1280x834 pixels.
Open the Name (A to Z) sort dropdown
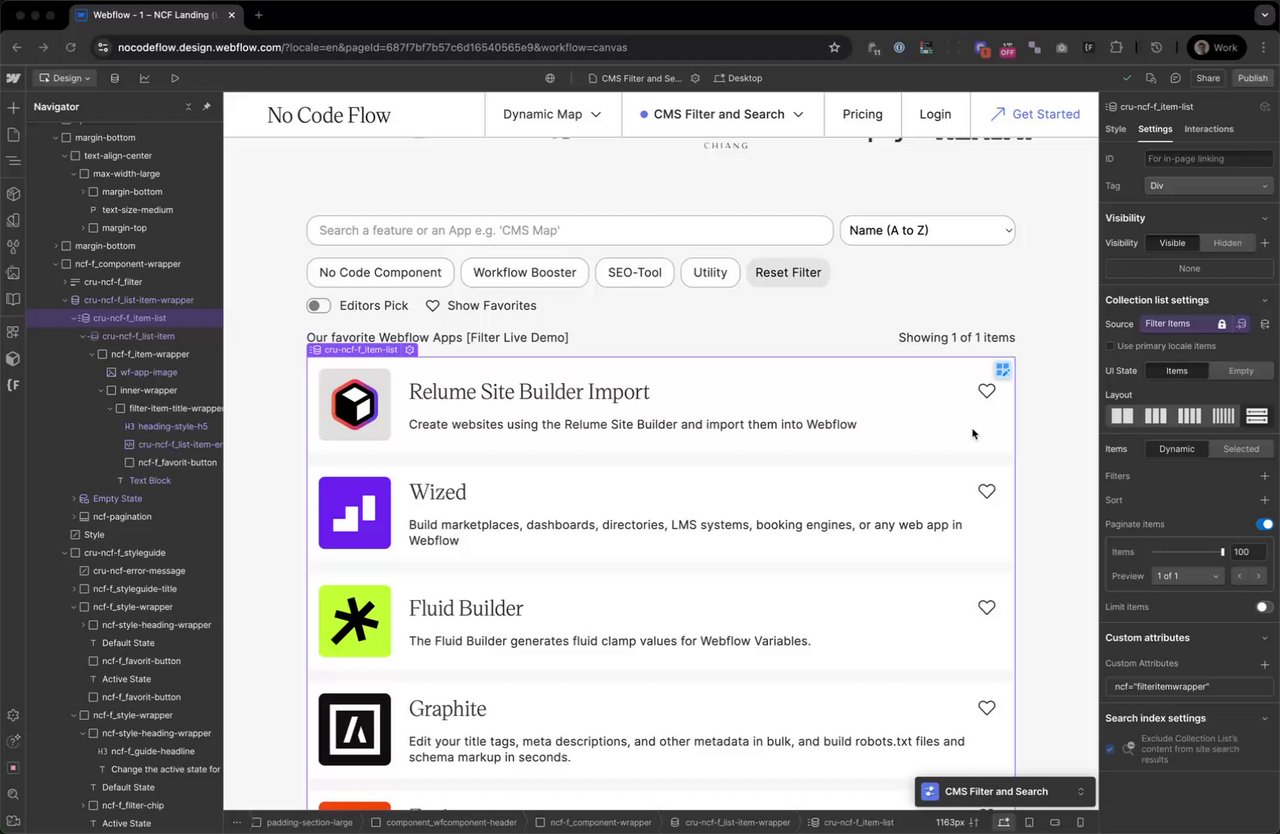coord(927,230)
